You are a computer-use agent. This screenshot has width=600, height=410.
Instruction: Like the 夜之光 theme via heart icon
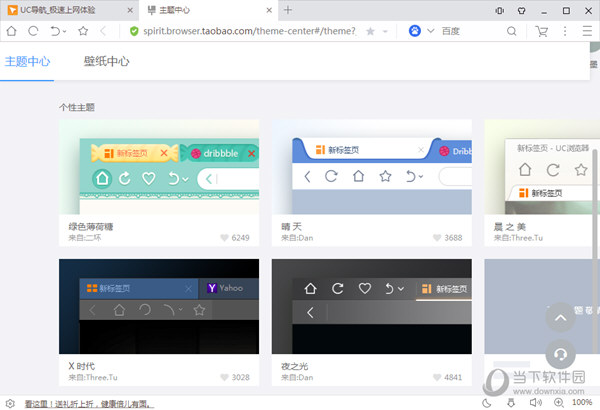pyautogui.click(x=437, y=377)
